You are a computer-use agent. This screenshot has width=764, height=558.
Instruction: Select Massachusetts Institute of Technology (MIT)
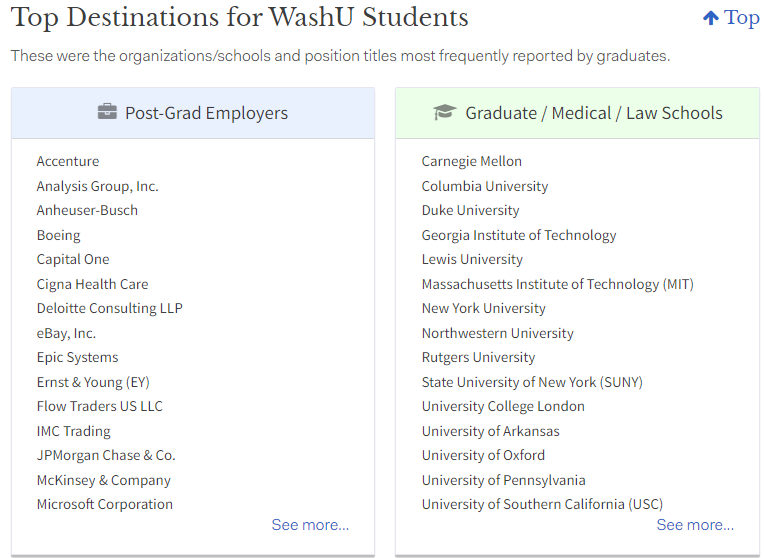[557, 284]
